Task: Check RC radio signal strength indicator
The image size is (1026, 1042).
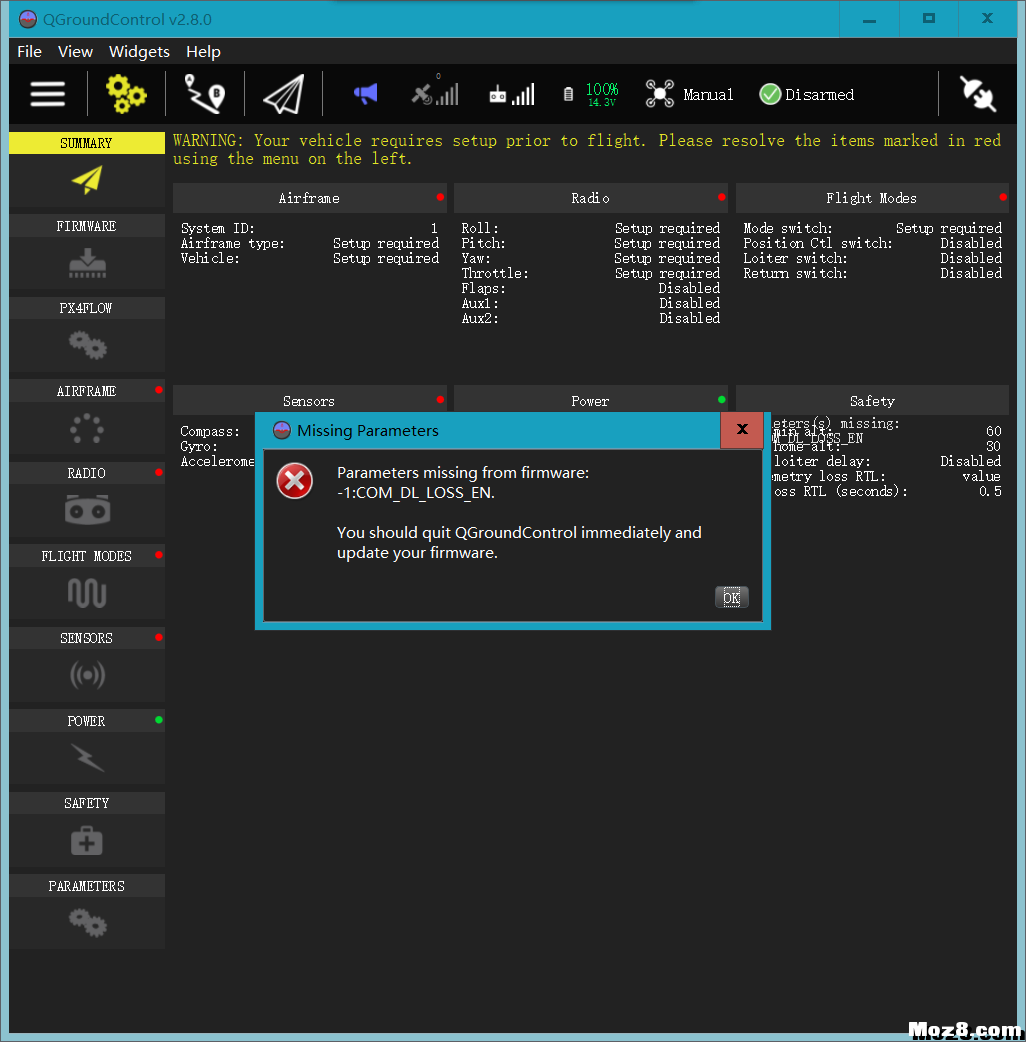Action: point(512,94)
